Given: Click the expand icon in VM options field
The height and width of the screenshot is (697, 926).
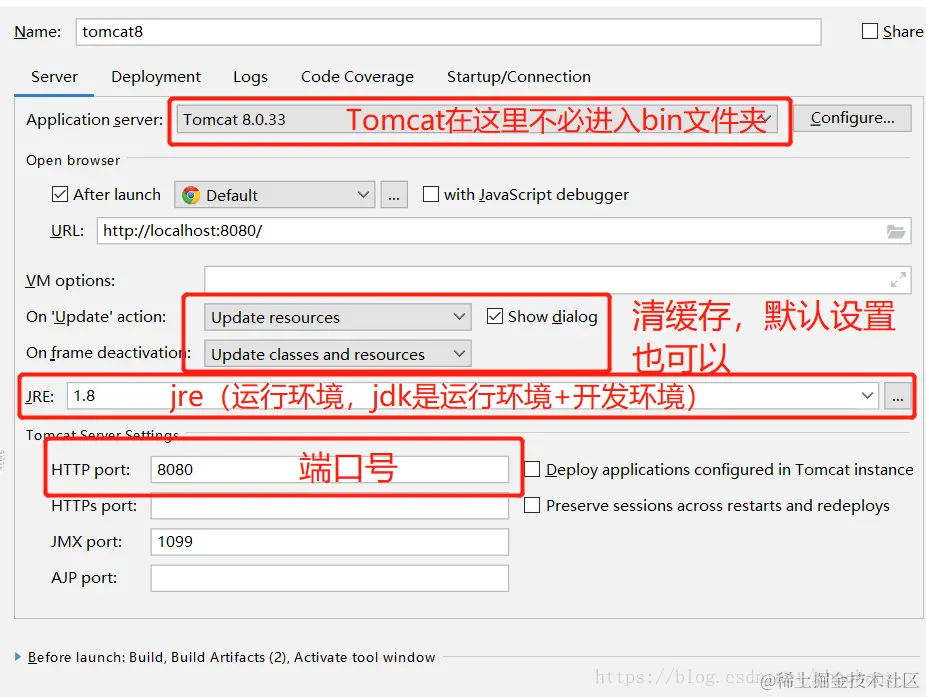Looking at the screenshot, I should pos(898,280).
